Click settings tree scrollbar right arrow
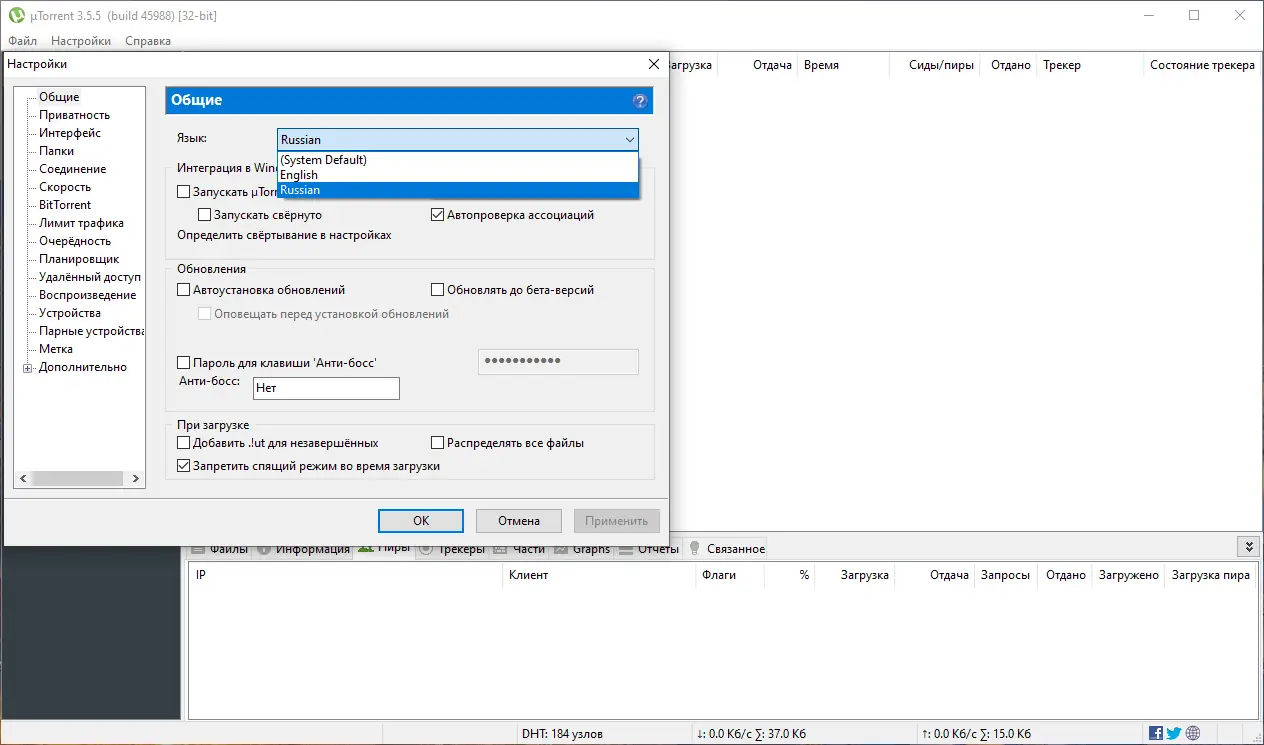This screenshot has width=1264, height=745. 136,479
